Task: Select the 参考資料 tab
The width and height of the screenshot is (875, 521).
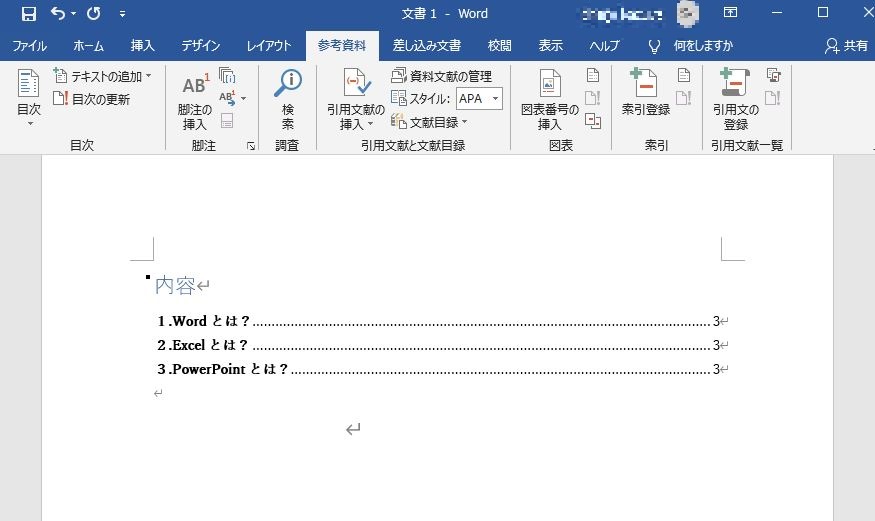Action: tap(342, 46)
